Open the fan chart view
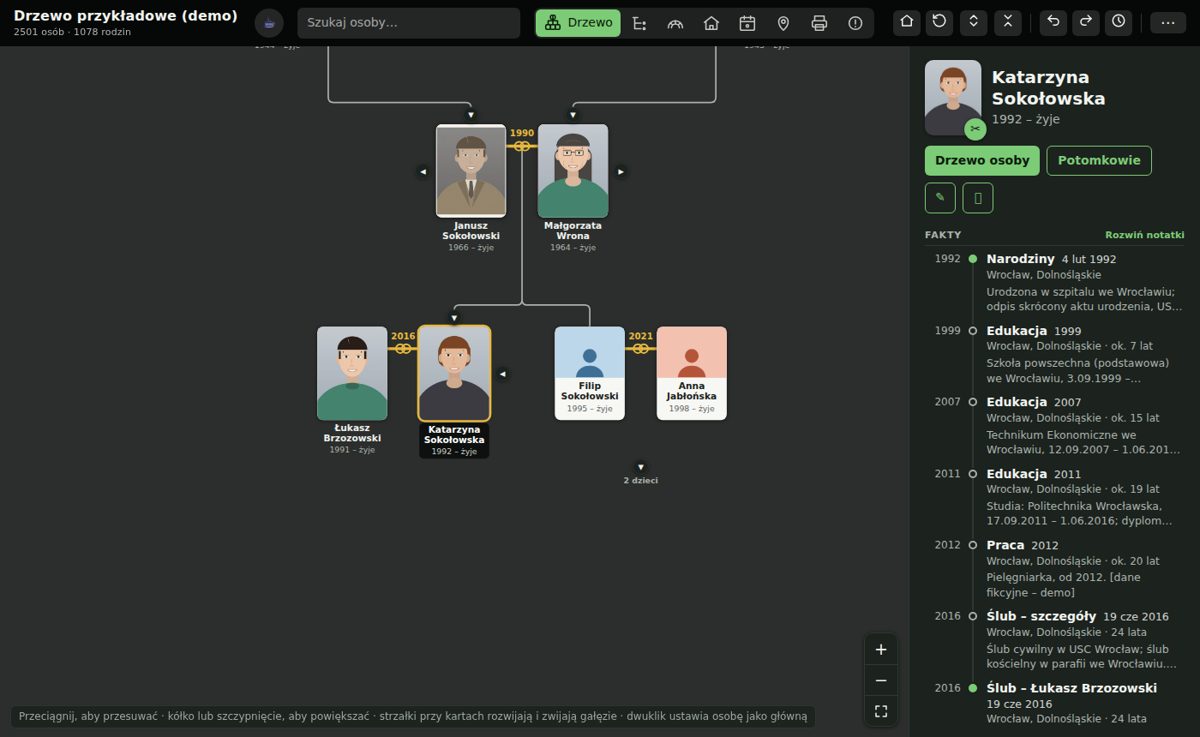This screenshot has width=1200, height=737. pyautogui.click(x=675, y=23)
